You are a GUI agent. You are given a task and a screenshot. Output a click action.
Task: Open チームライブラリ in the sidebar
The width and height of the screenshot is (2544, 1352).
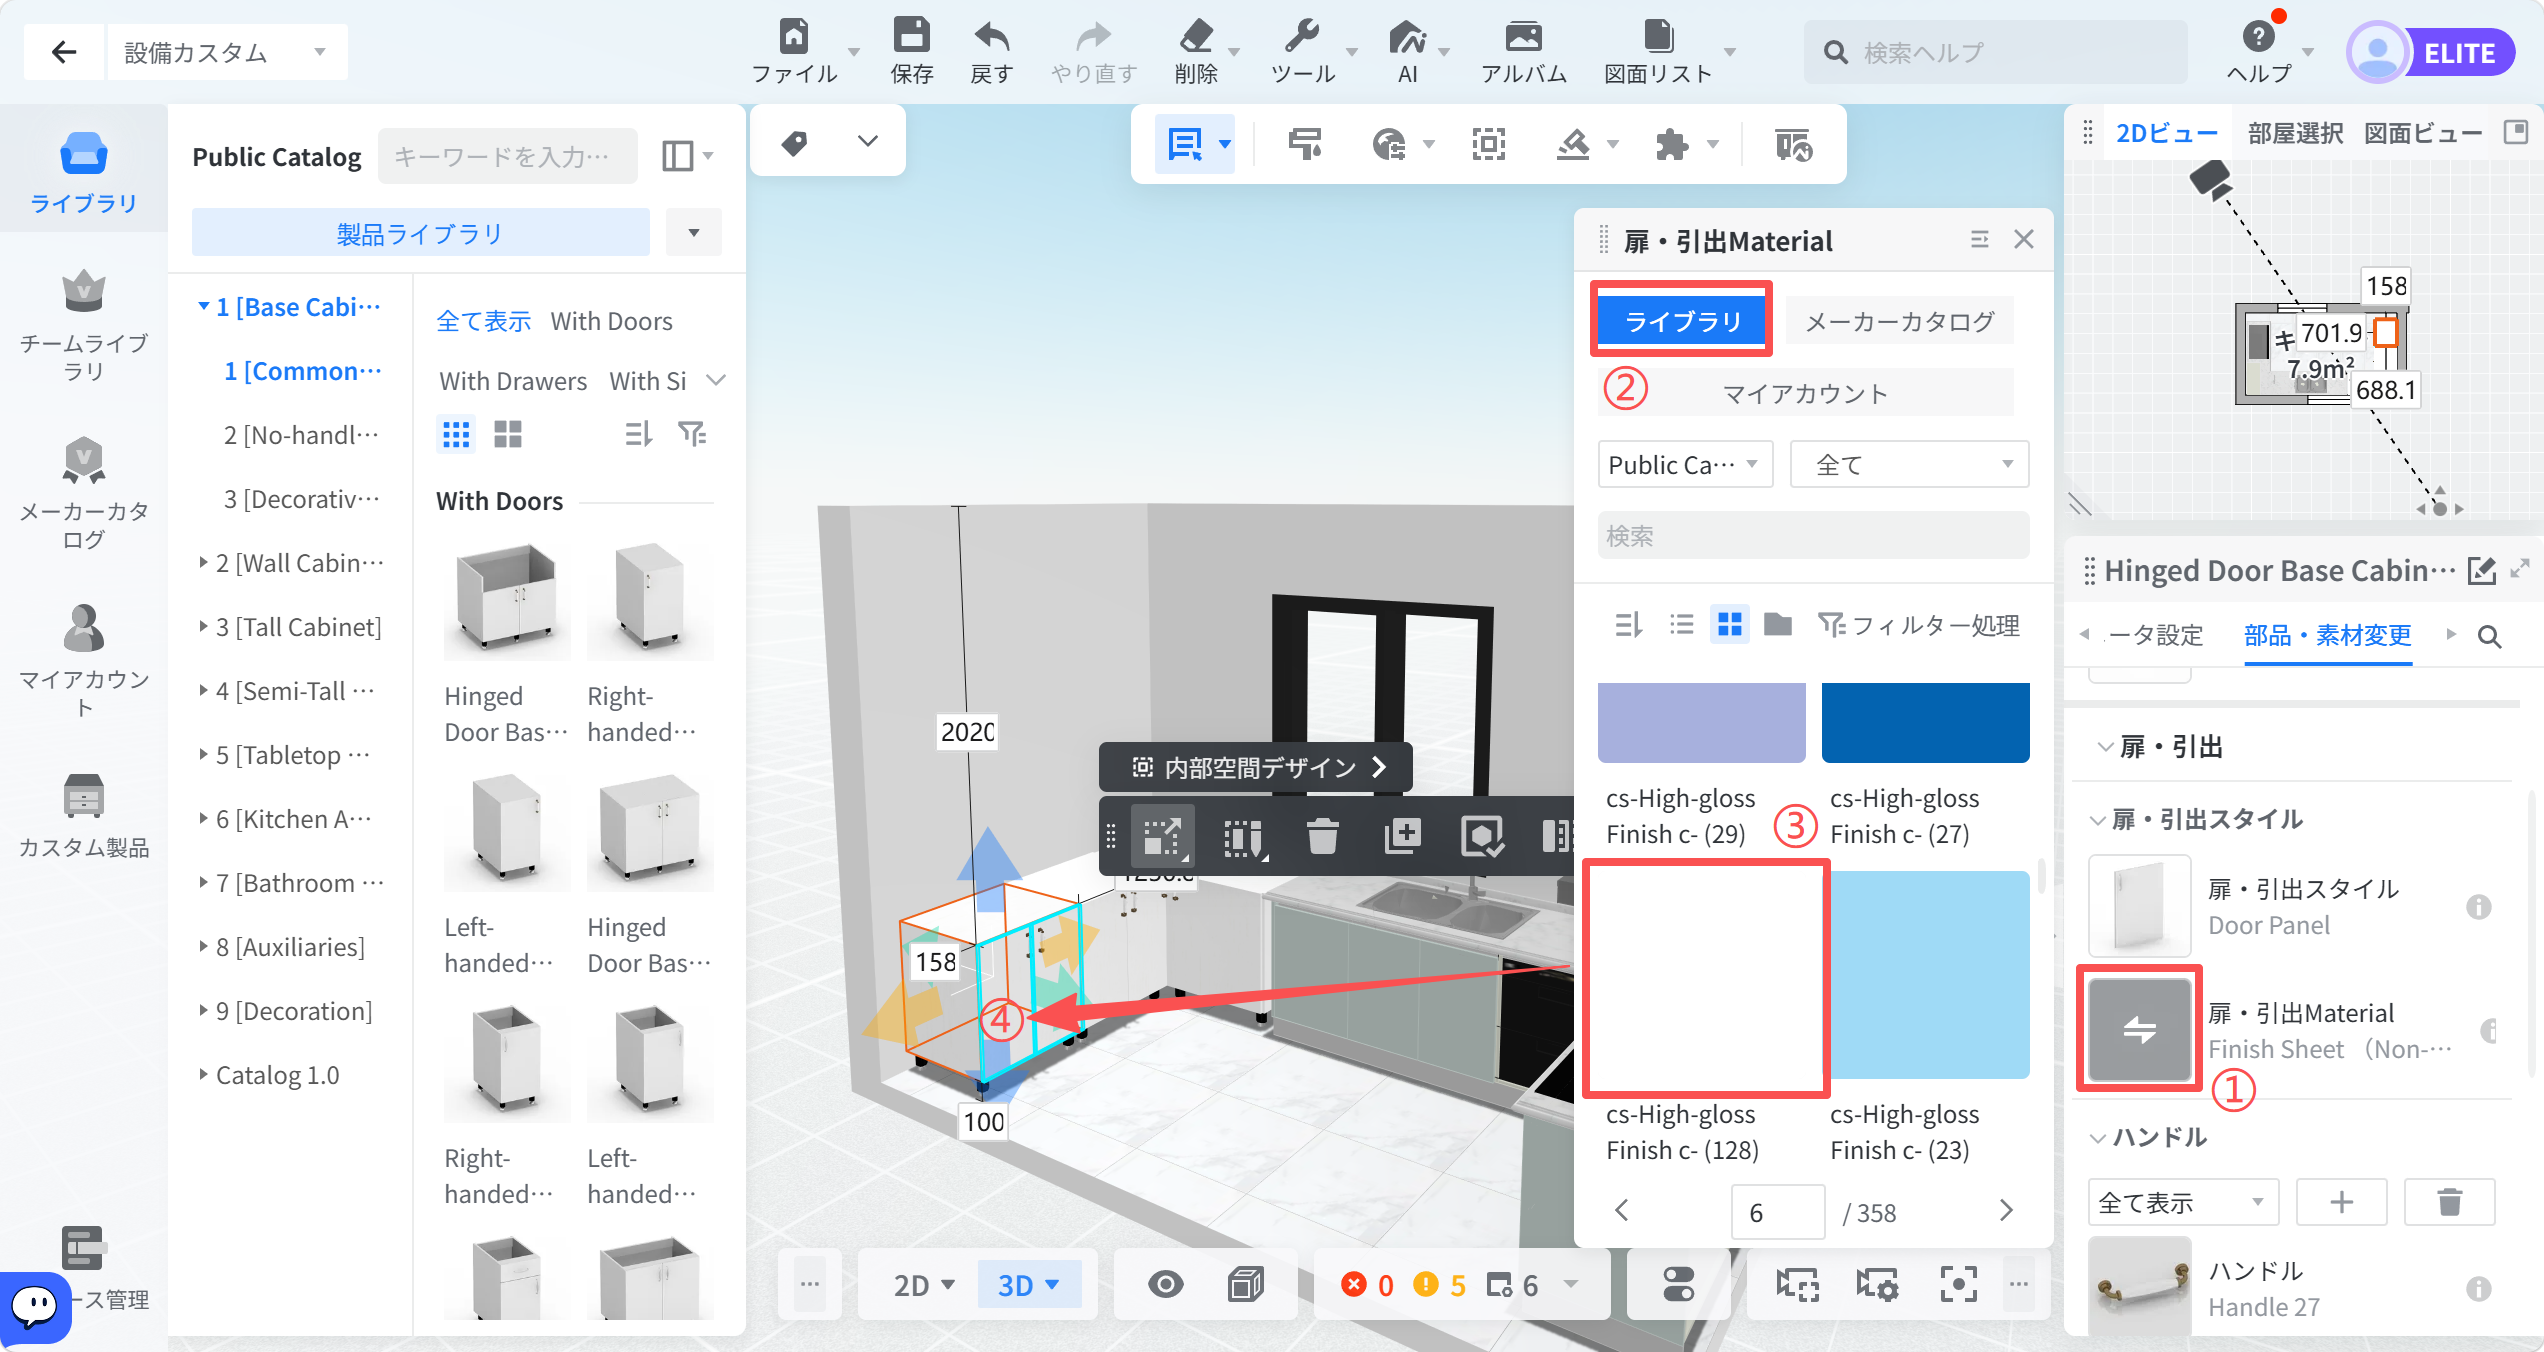point(84,326)
